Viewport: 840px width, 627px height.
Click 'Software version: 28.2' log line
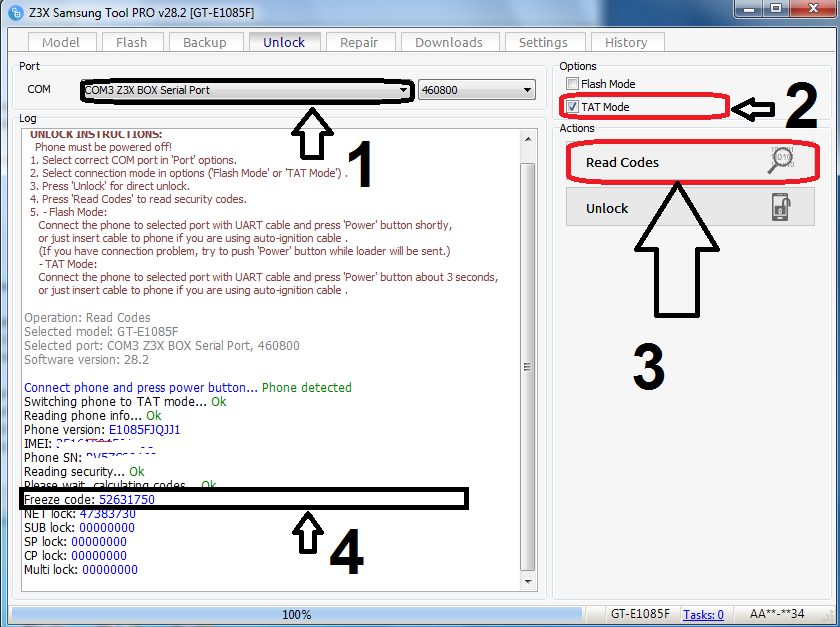86,360
